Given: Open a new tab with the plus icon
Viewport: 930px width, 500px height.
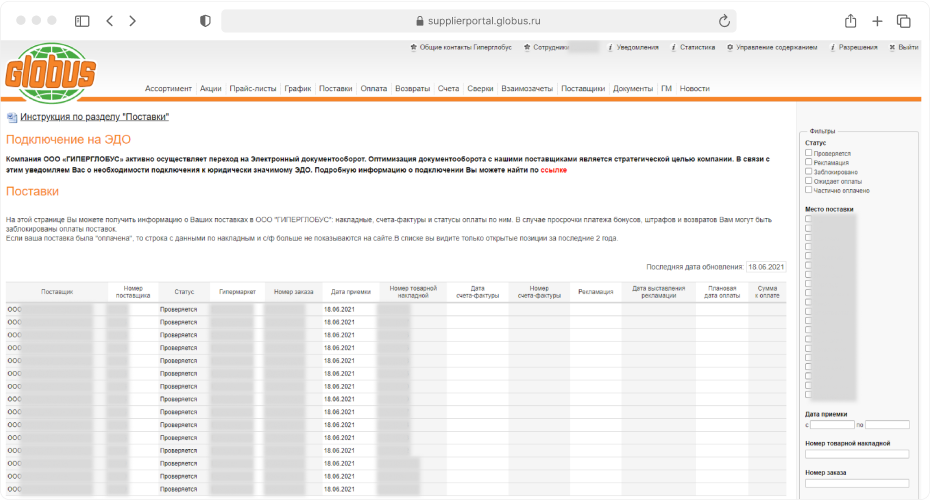Looking at the screenshot, I should pyautogui.click(x=877, y=21).
